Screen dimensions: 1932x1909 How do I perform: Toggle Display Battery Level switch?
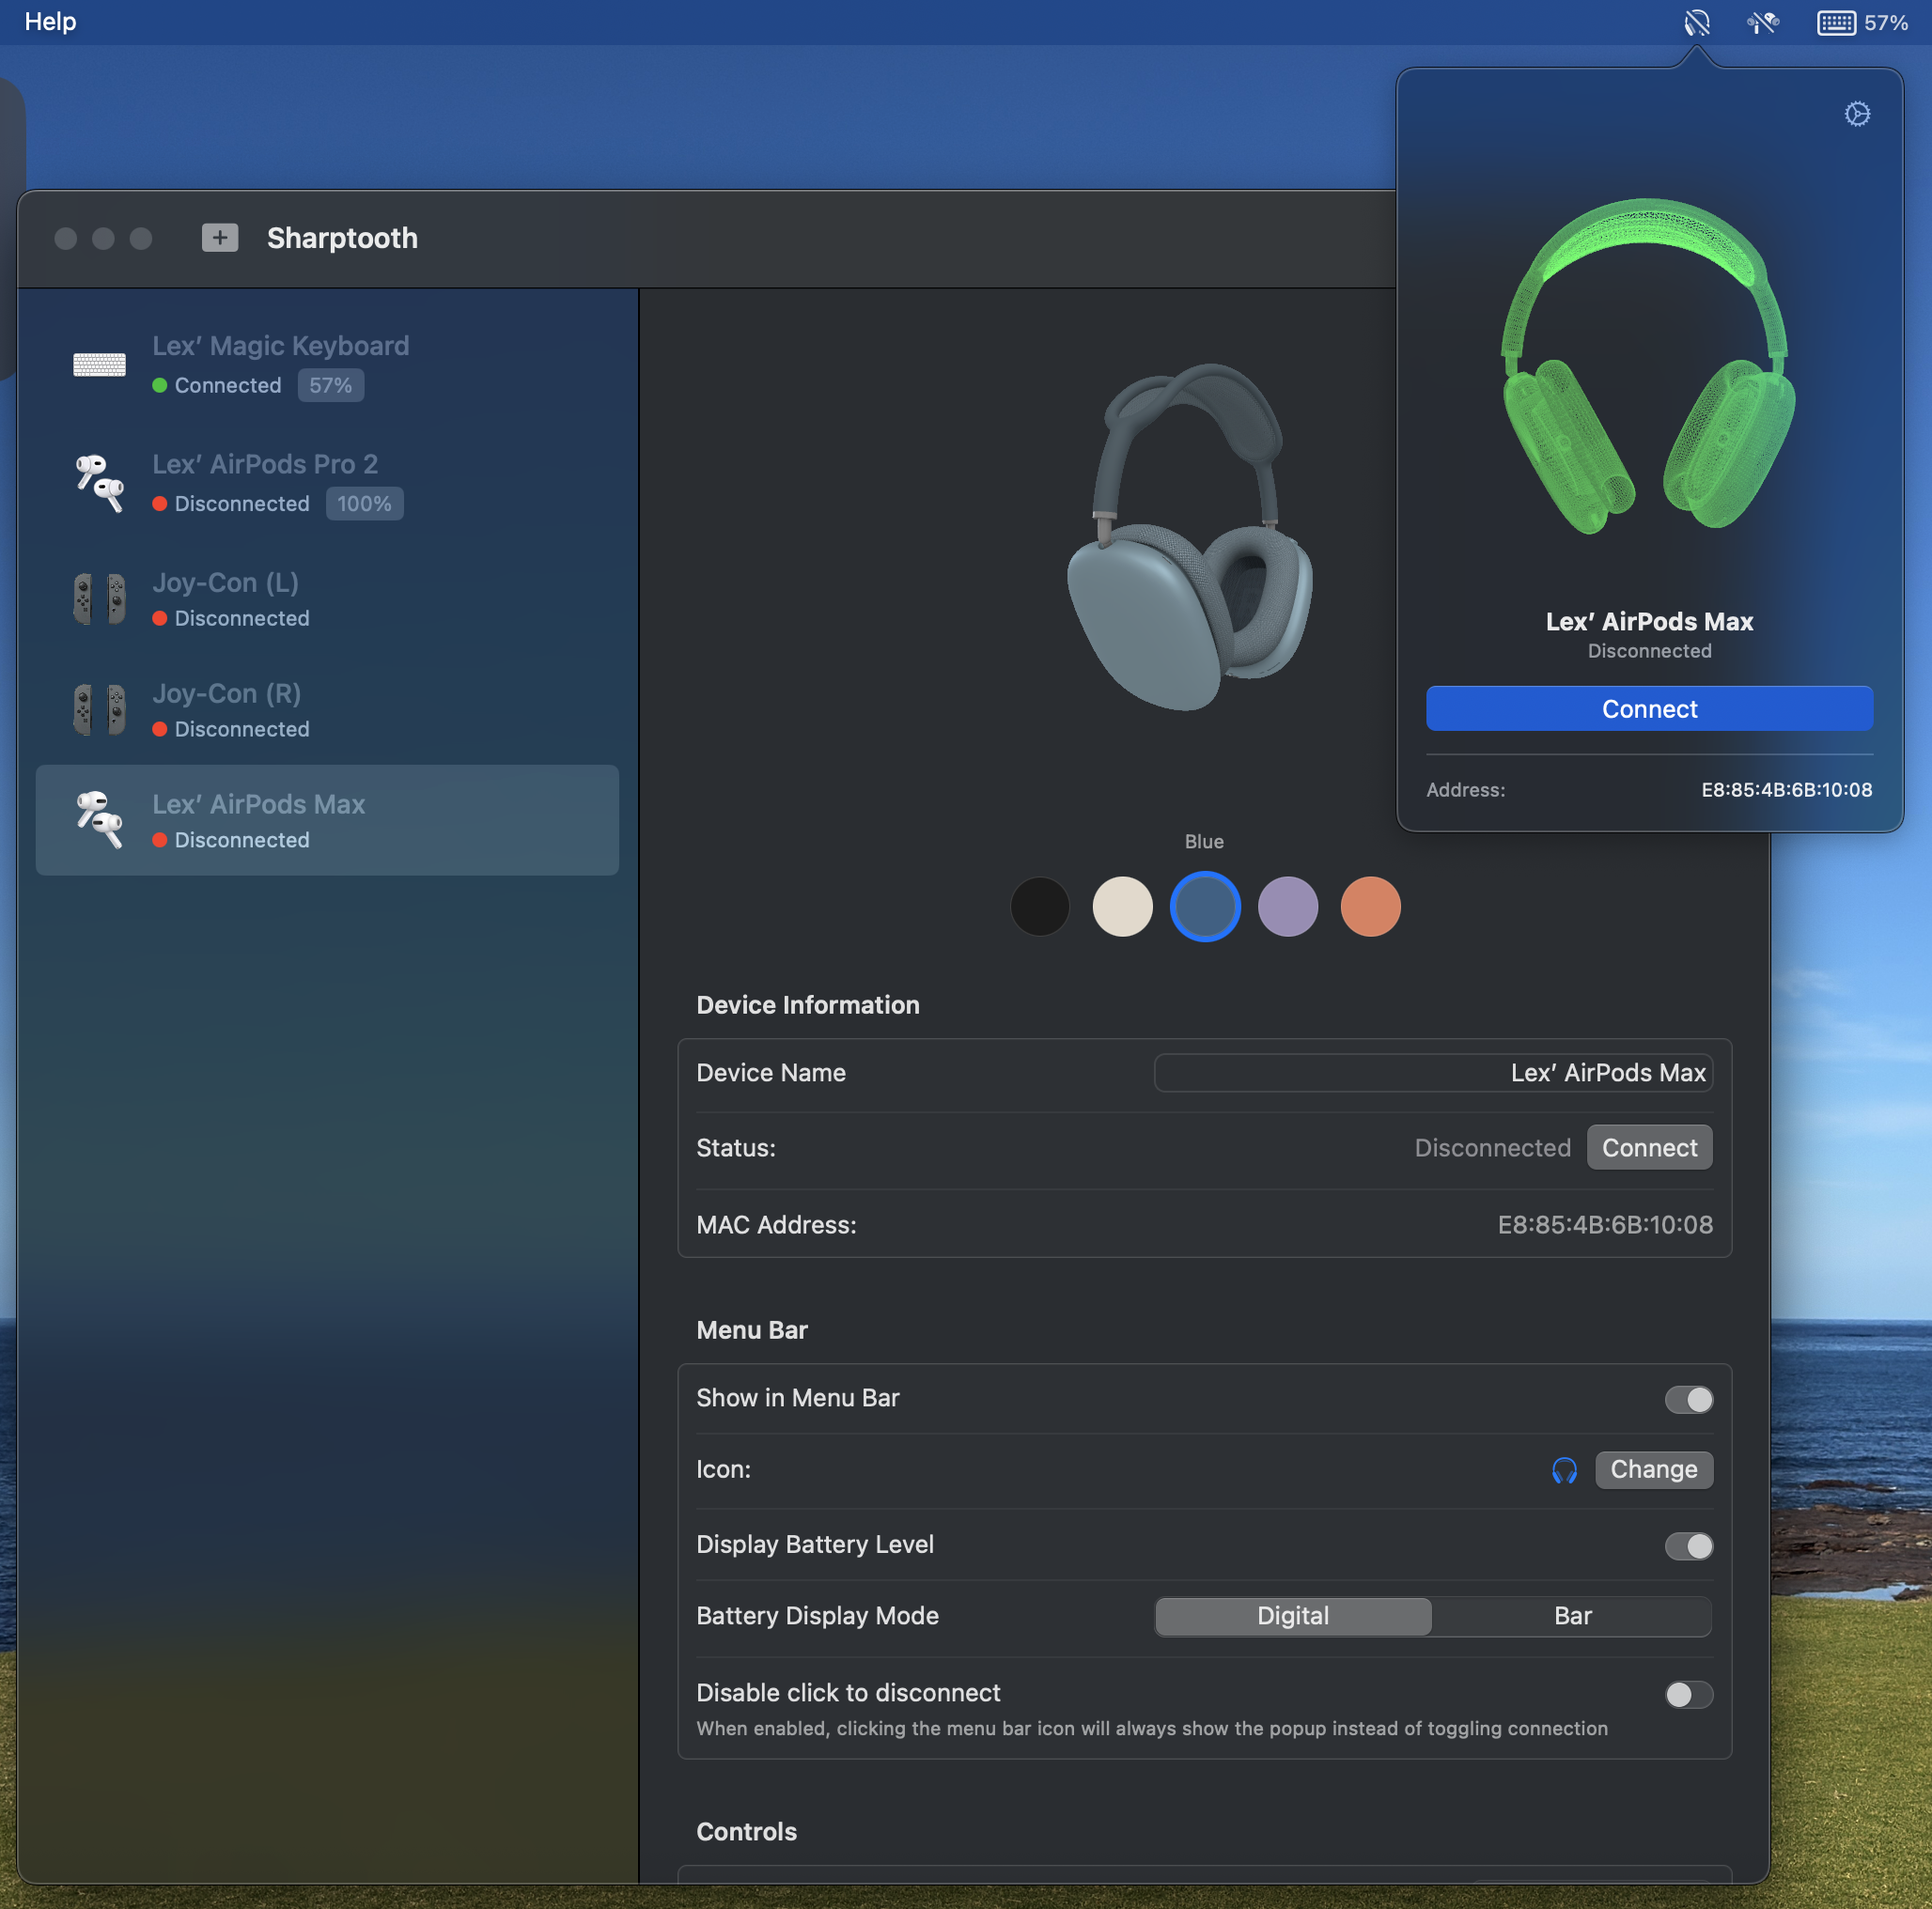[1688, 1546]
